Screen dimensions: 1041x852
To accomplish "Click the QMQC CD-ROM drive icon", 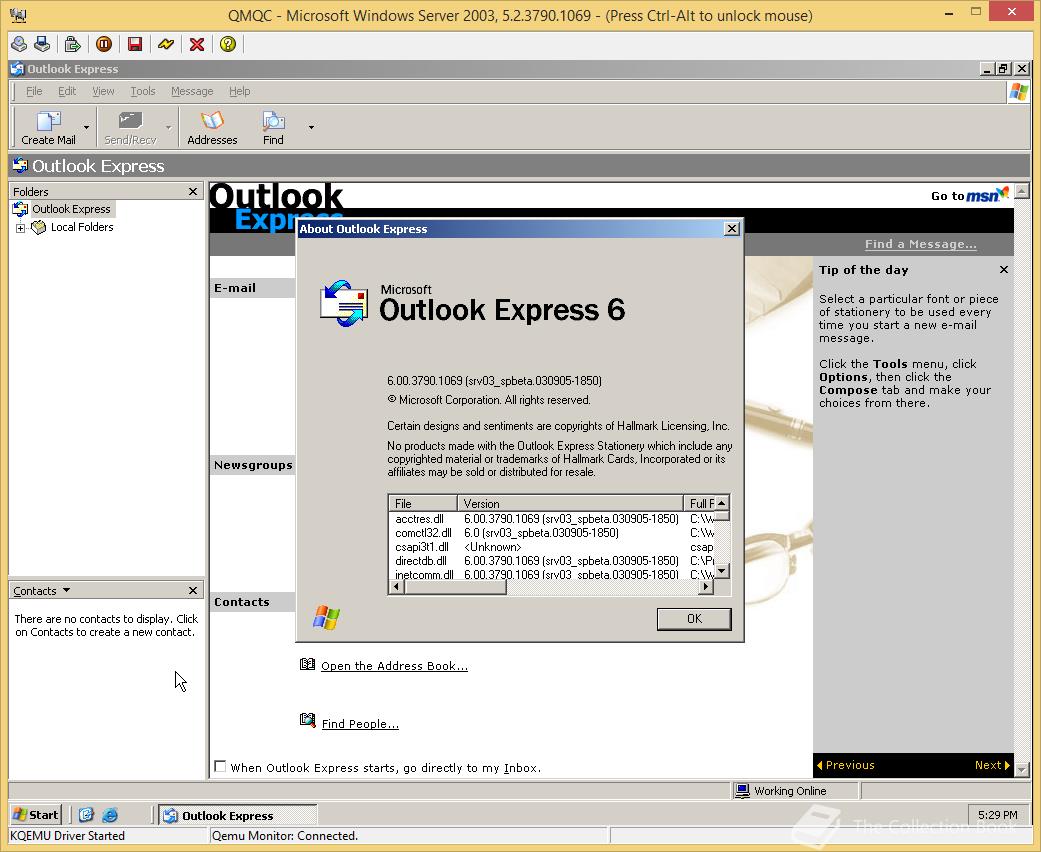I will [x=19, y=44].
